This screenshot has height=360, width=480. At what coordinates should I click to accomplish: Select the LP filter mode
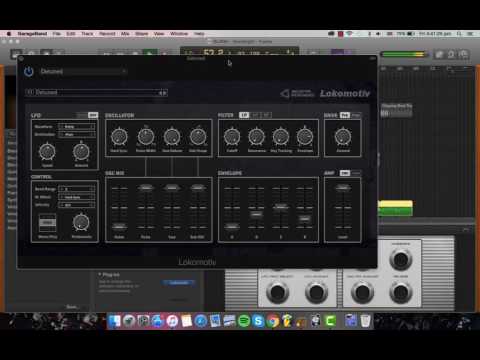pyautogui.click(x=244, y=115)
